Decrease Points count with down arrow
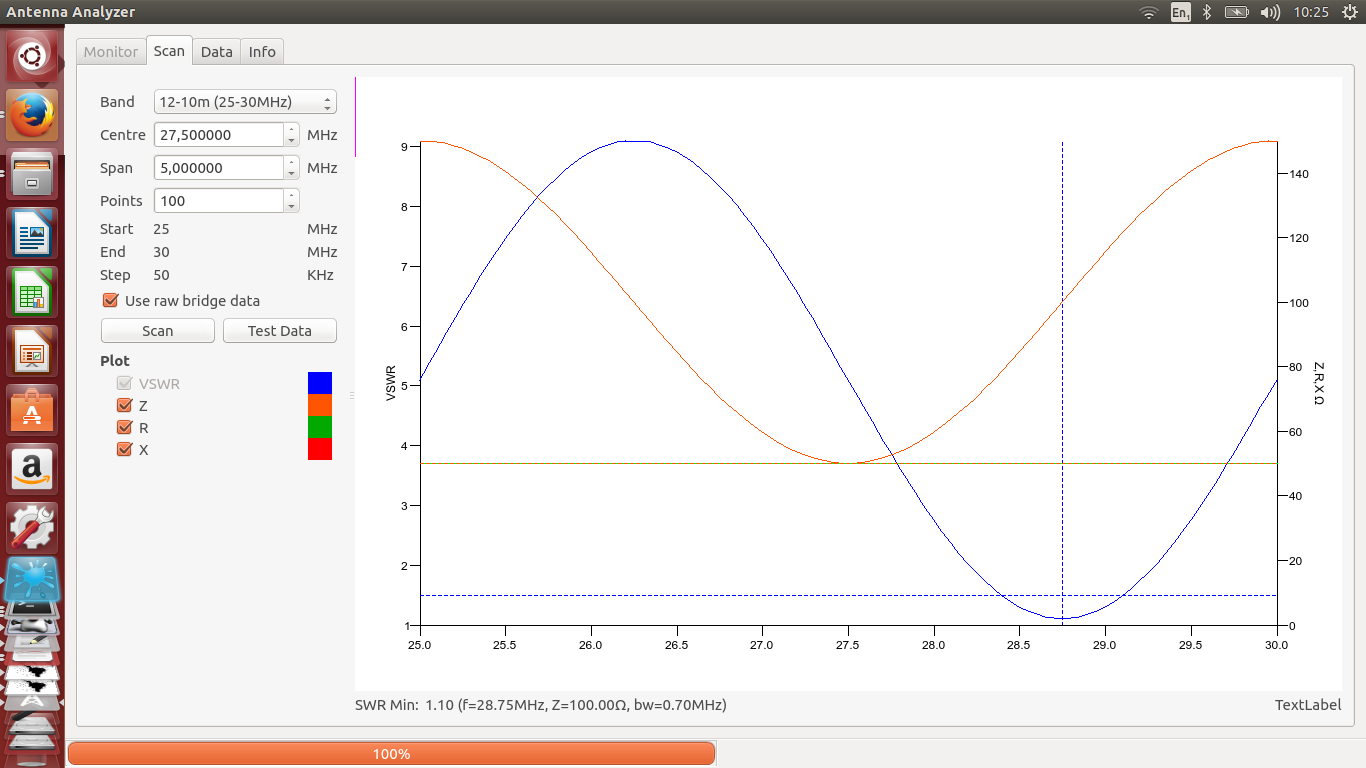Screen dimensions: 1366x768 pyautogui.click(x=291, y=206)
